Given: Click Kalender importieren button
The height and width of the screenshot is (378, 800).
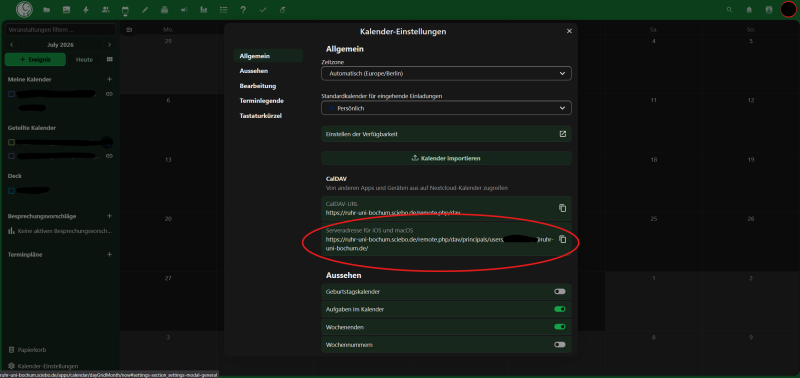Looking at the screenshot, I should [x=446, y=158].
